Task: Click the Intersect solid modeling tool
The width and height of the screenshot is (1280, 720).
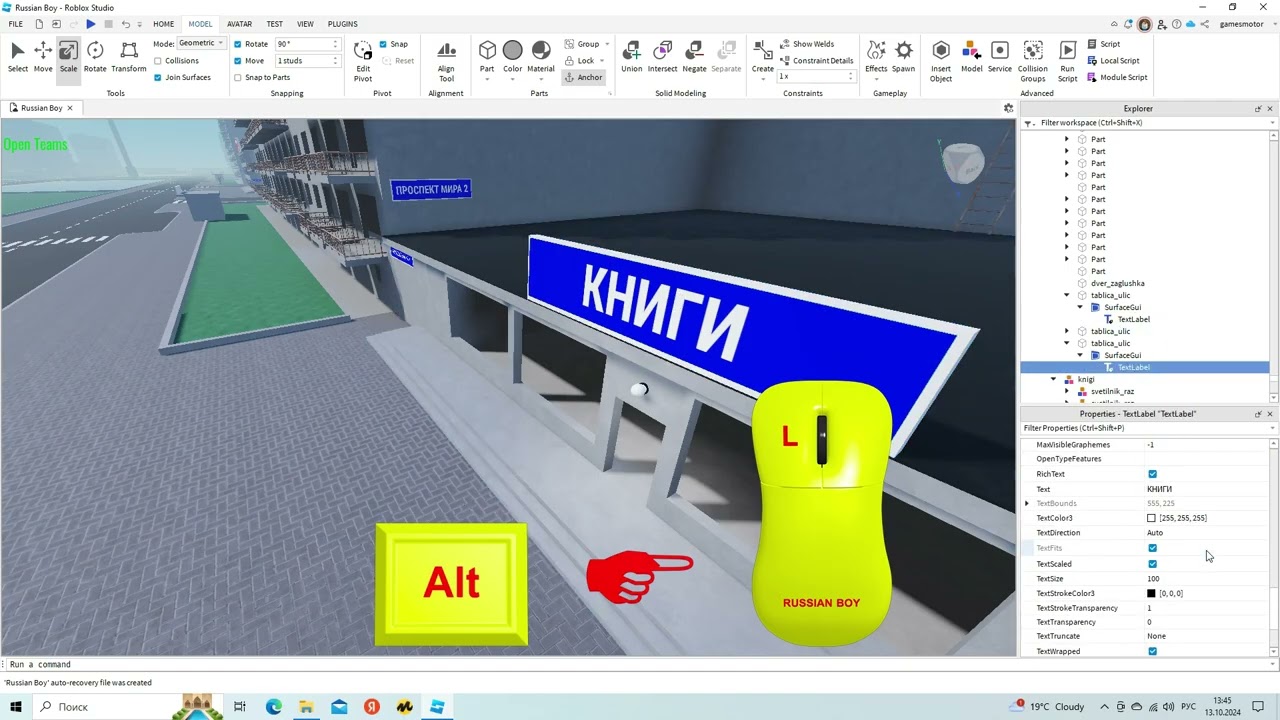Action: coord(662,57)
